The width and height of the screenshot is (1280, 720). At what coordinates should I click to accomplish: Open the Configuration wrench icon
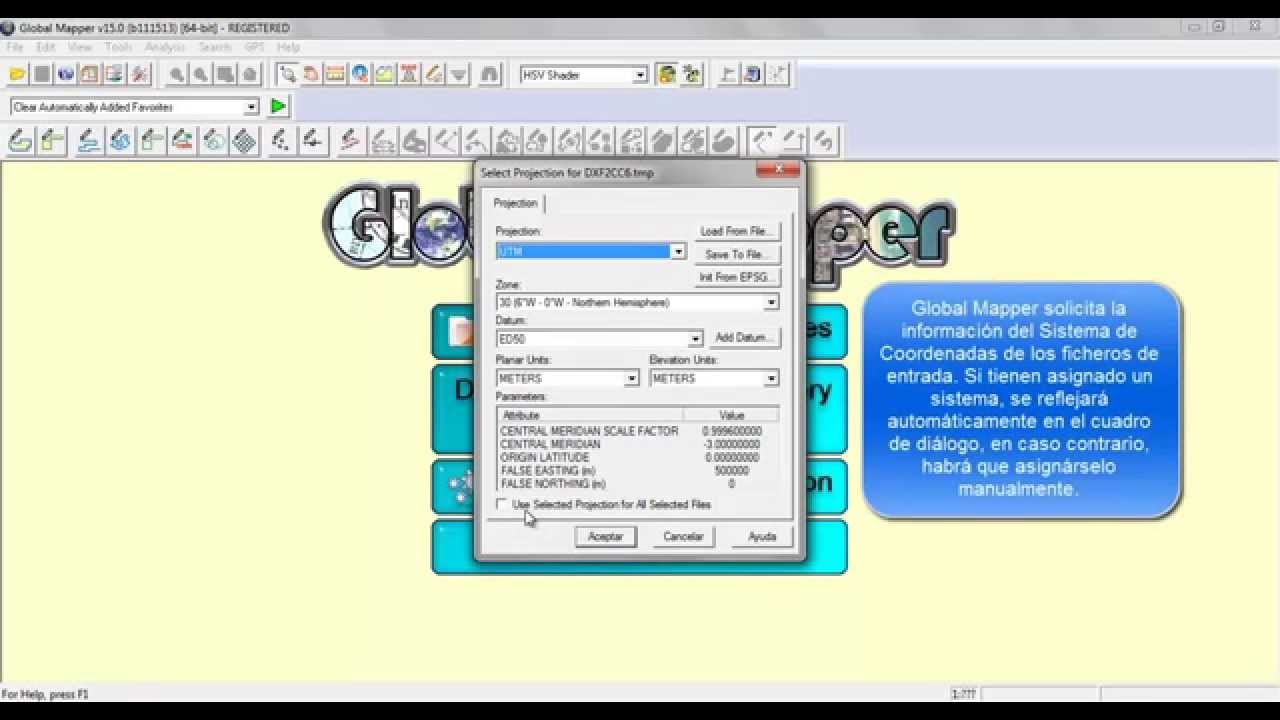click(140, 74)
